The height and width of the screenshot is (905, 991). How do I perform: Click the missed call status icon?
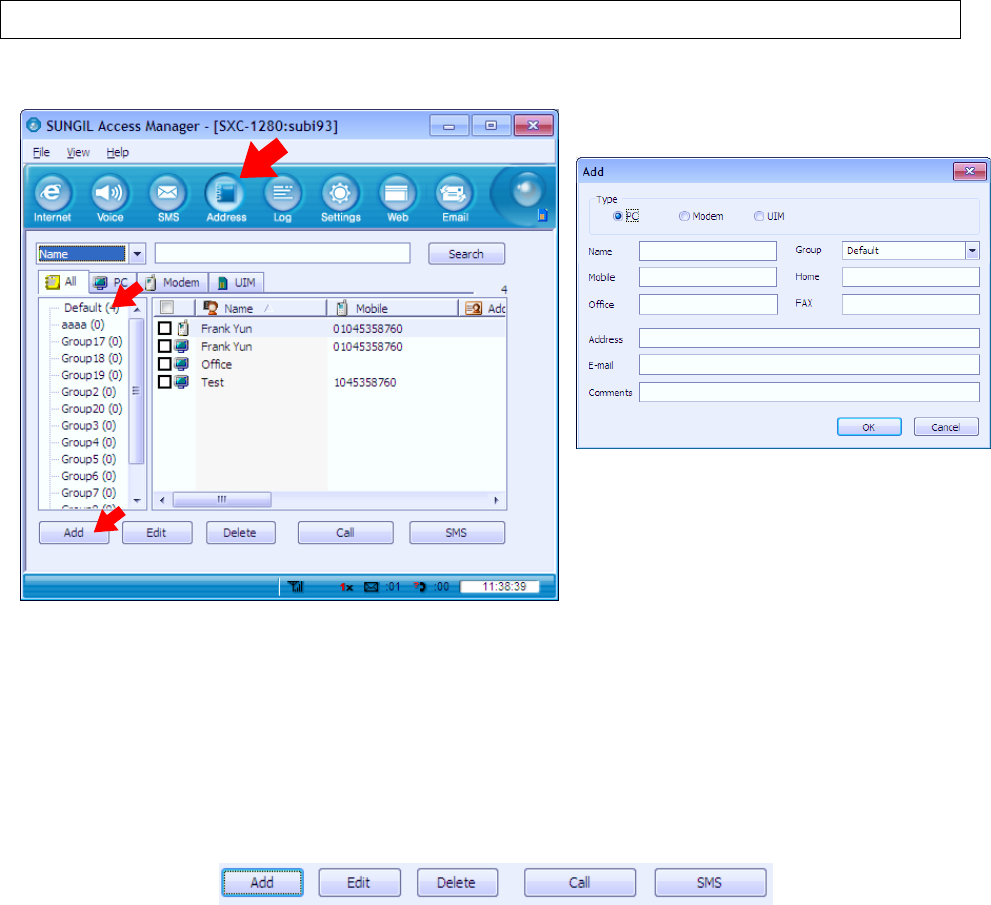point(420,587)
